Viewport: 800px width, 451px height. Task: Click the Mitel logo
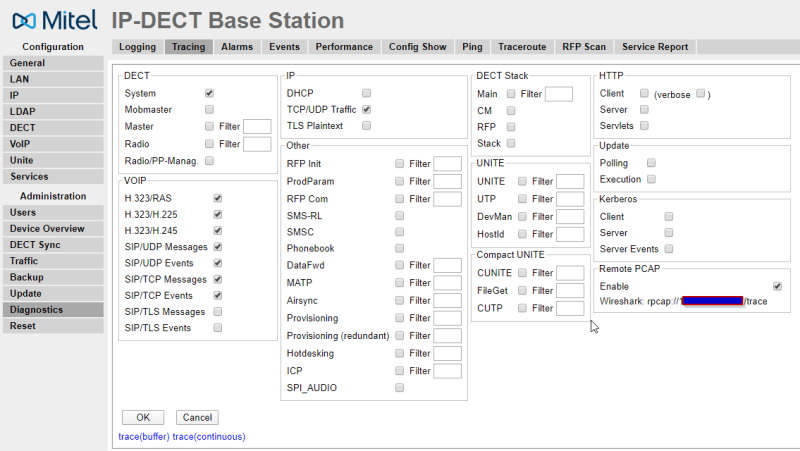55,20
